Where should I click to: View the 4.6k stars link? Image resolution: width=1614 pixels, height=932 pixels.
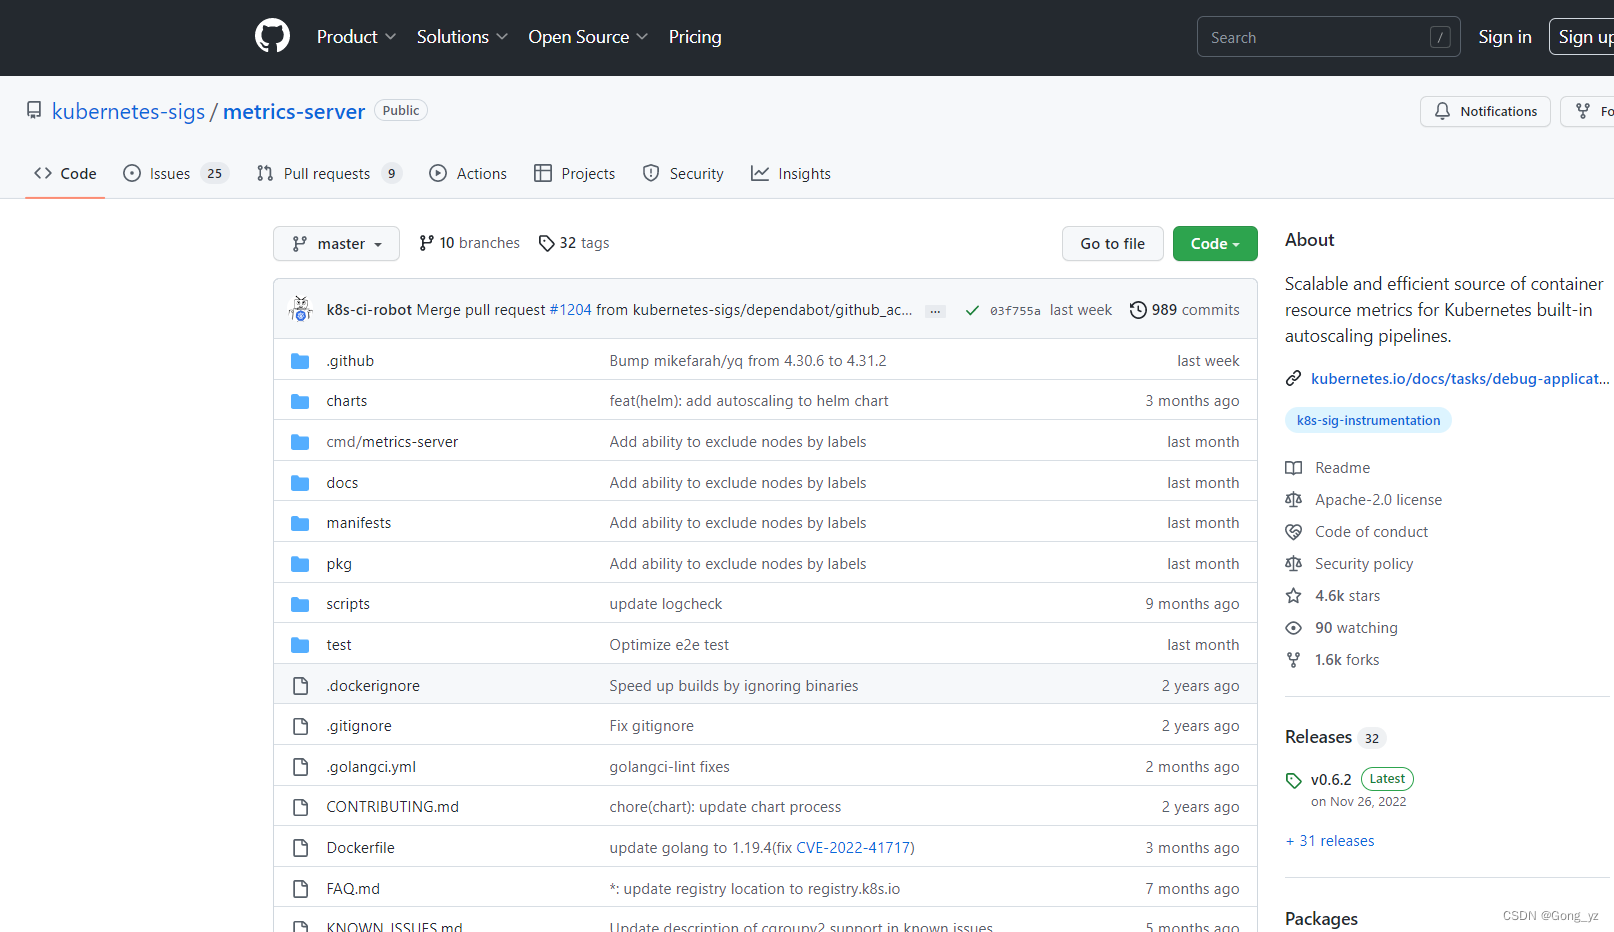[x=1347, y=596]
